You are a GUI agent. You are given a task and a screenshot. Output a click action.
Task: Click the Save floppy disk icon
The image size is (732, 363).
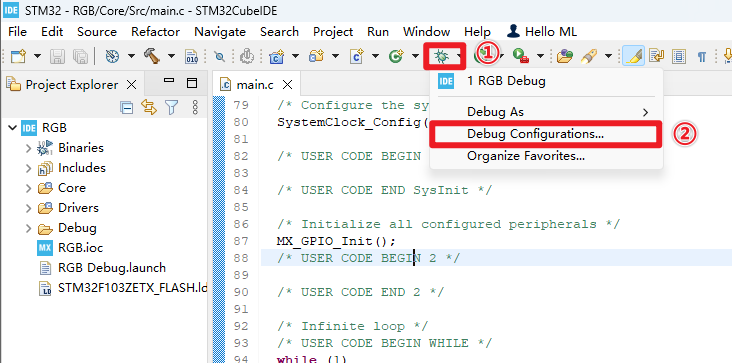tap(58, 56)
